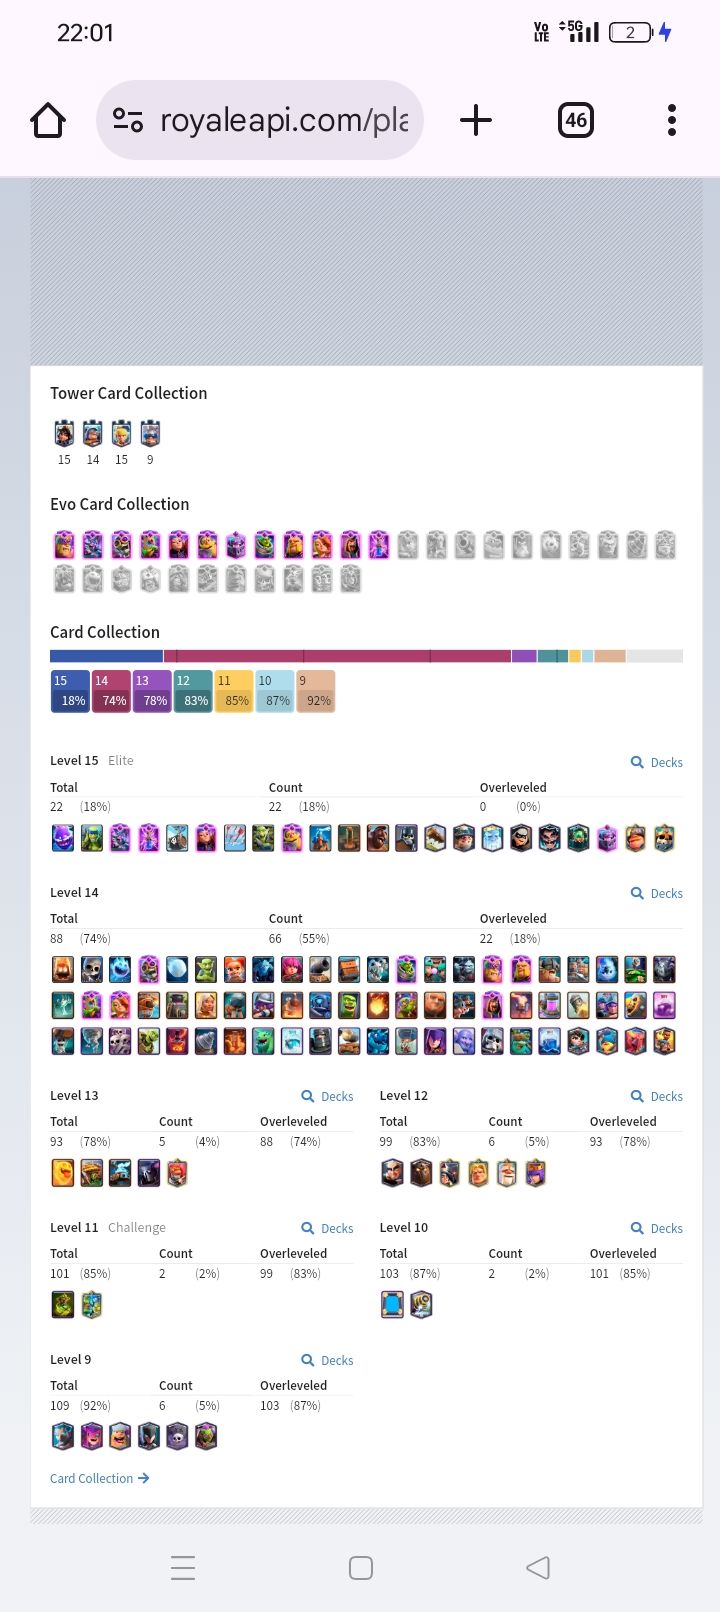This screenshot has height=1612, width=720.
Task: Open the browser three-dot menu
Action: coord(672,120)
